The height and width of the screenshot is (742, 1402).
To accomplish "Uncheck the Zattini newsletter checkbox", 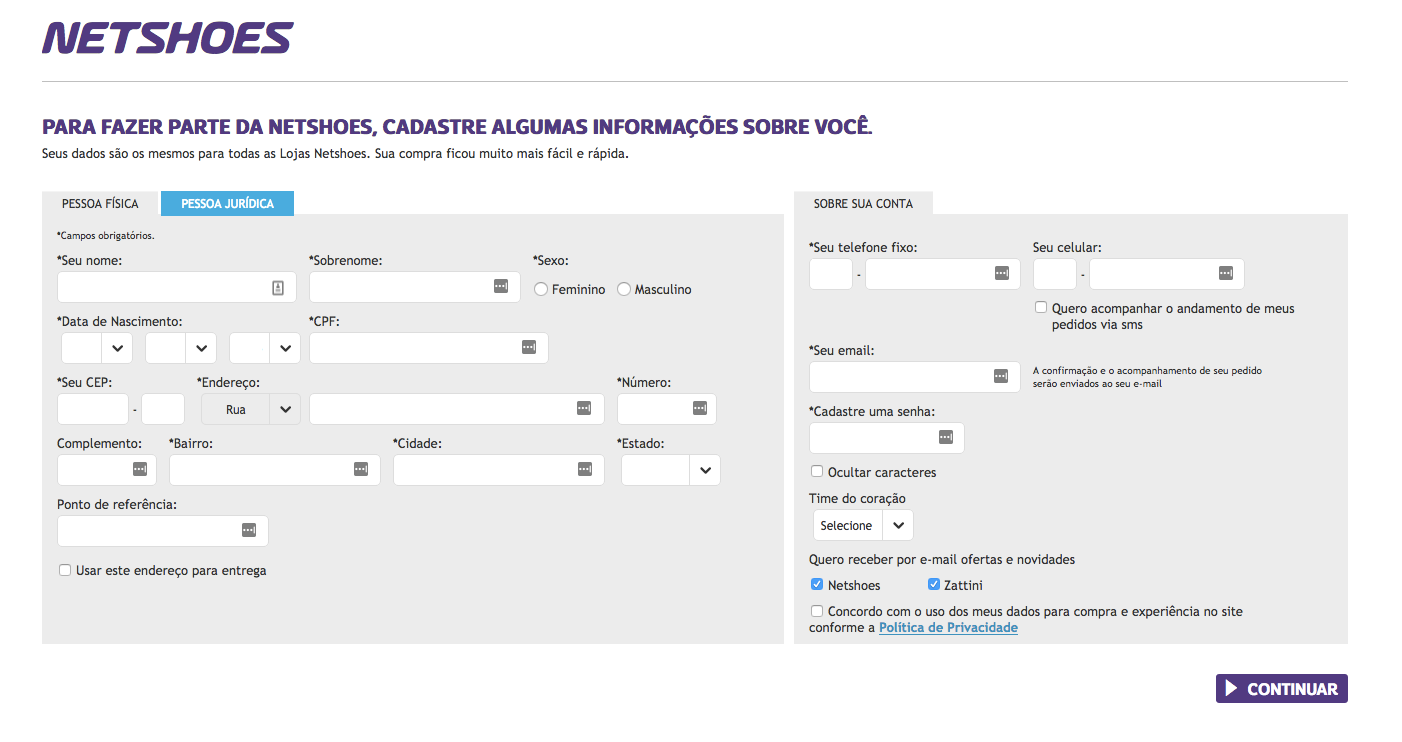I will (x=934, y=584).
